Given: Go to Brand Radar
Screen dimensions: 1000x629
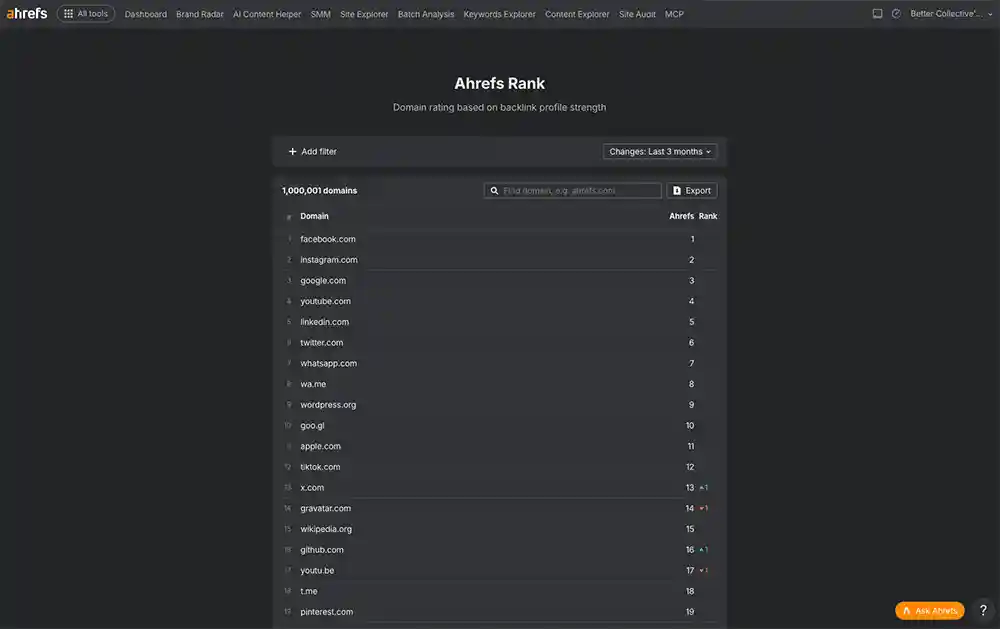Looking at the screenshot, I should (x=200, y=14).
